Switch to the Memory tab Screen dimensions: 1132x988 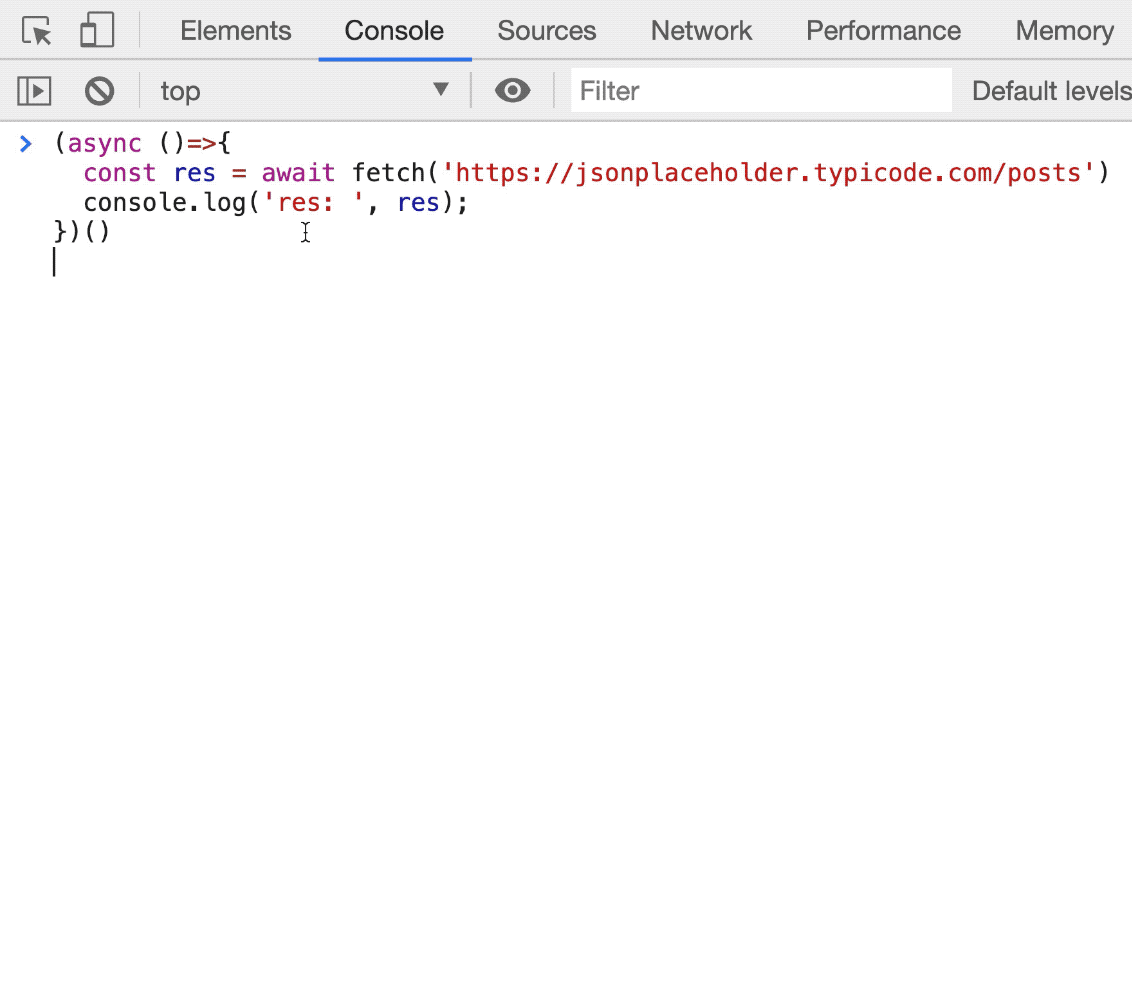coord(1064,31)
